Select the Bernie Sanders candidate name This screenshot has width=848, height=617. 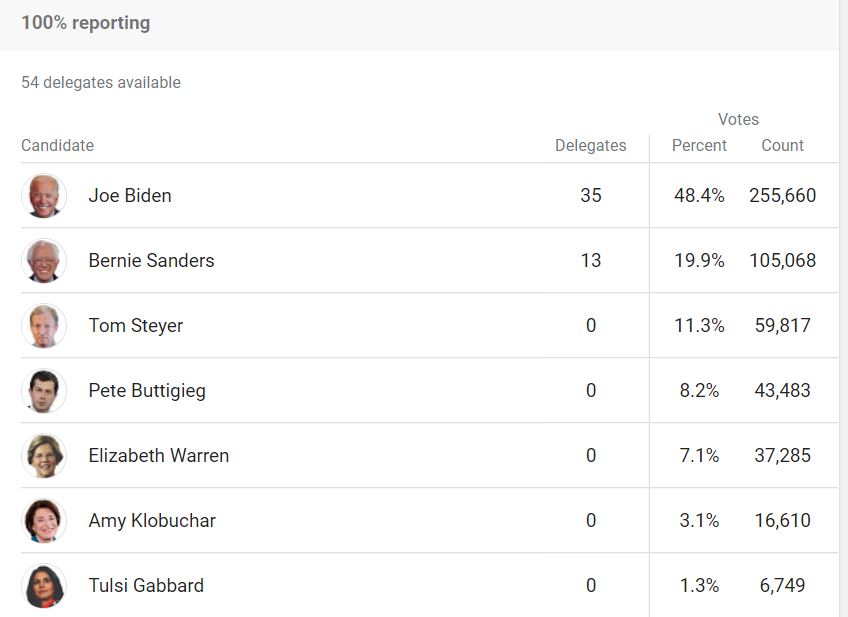click(x=151, y=260)
